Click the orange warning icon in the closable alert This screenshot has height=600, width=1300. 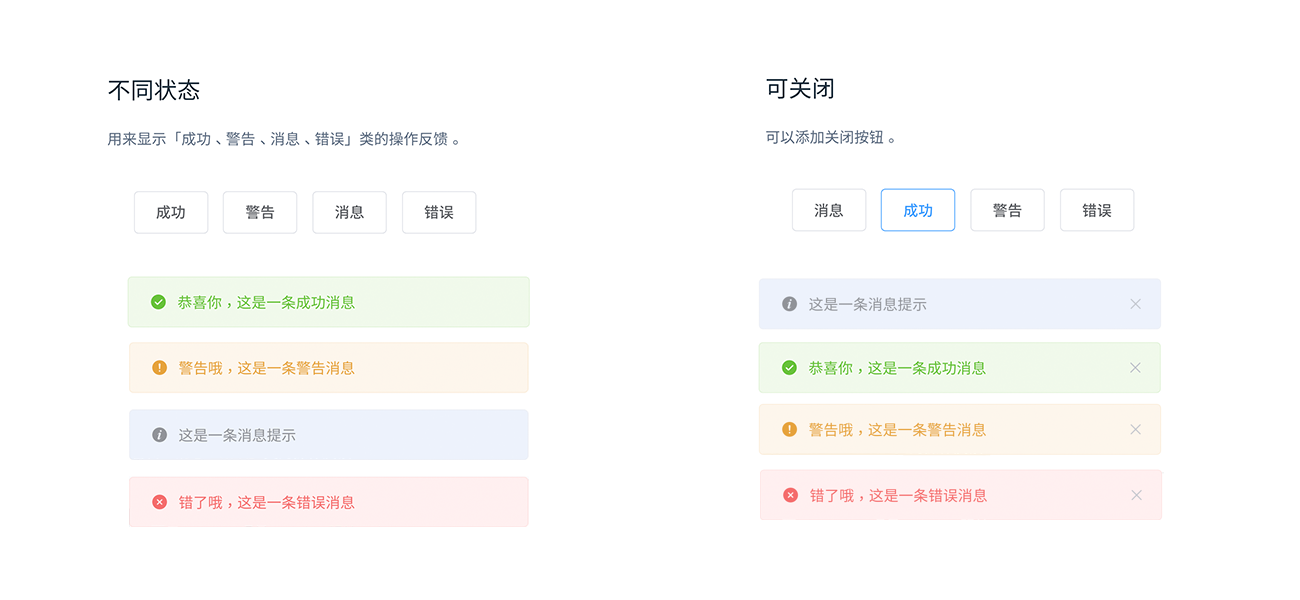pyautogui.click(x=789, y=430)
